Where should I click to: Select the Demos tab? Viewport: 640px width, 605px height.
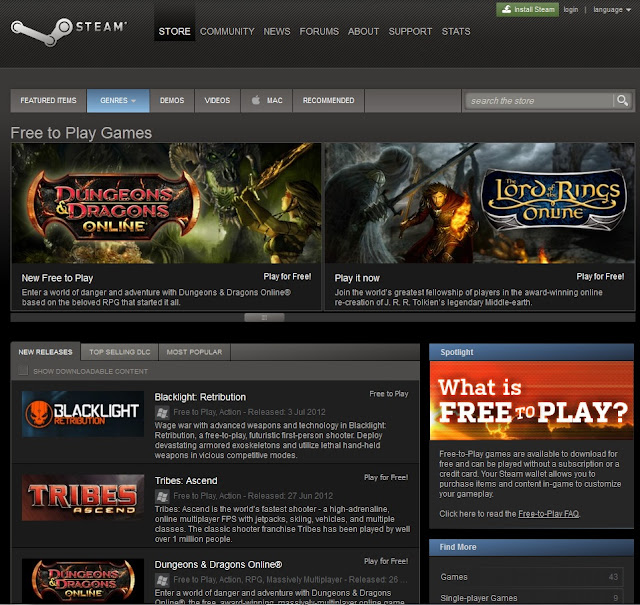pos(172,100)
